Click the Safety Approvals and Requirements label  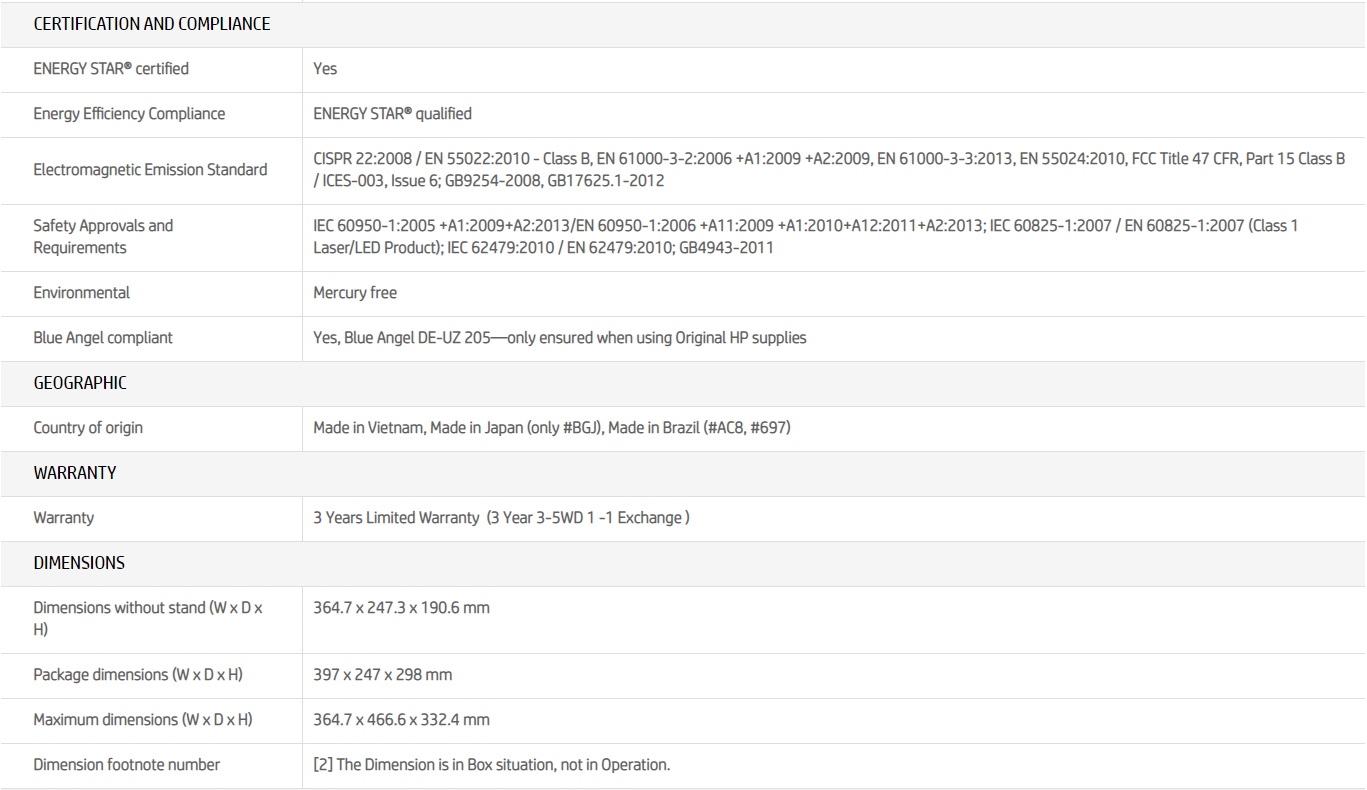103,237
